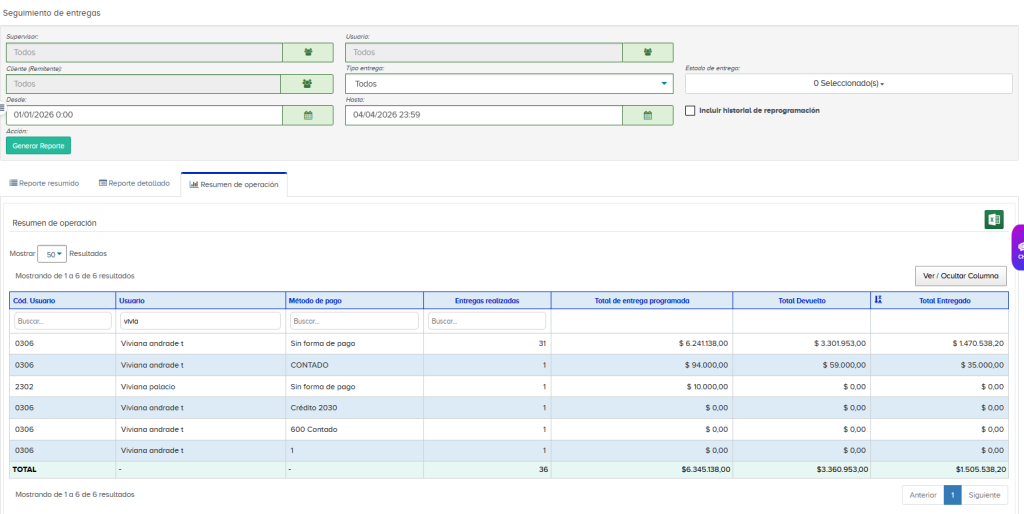Click the $ 10.000,00 amount
The height and width of the screenshot is (514, 1024).
click(x=708, y=387)
